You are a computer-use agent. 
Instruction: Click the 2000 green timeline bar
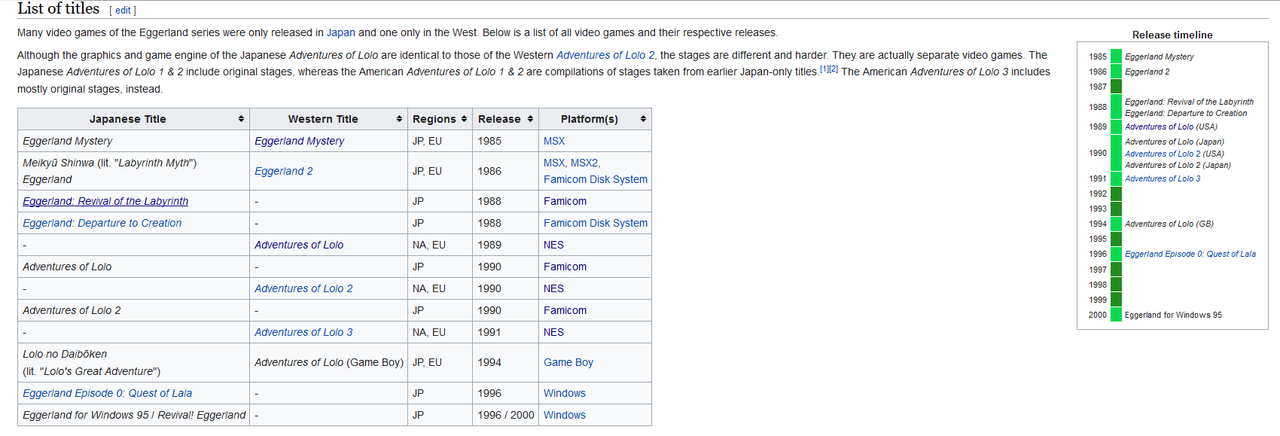pyautogui.click(x=1116, y=315)
